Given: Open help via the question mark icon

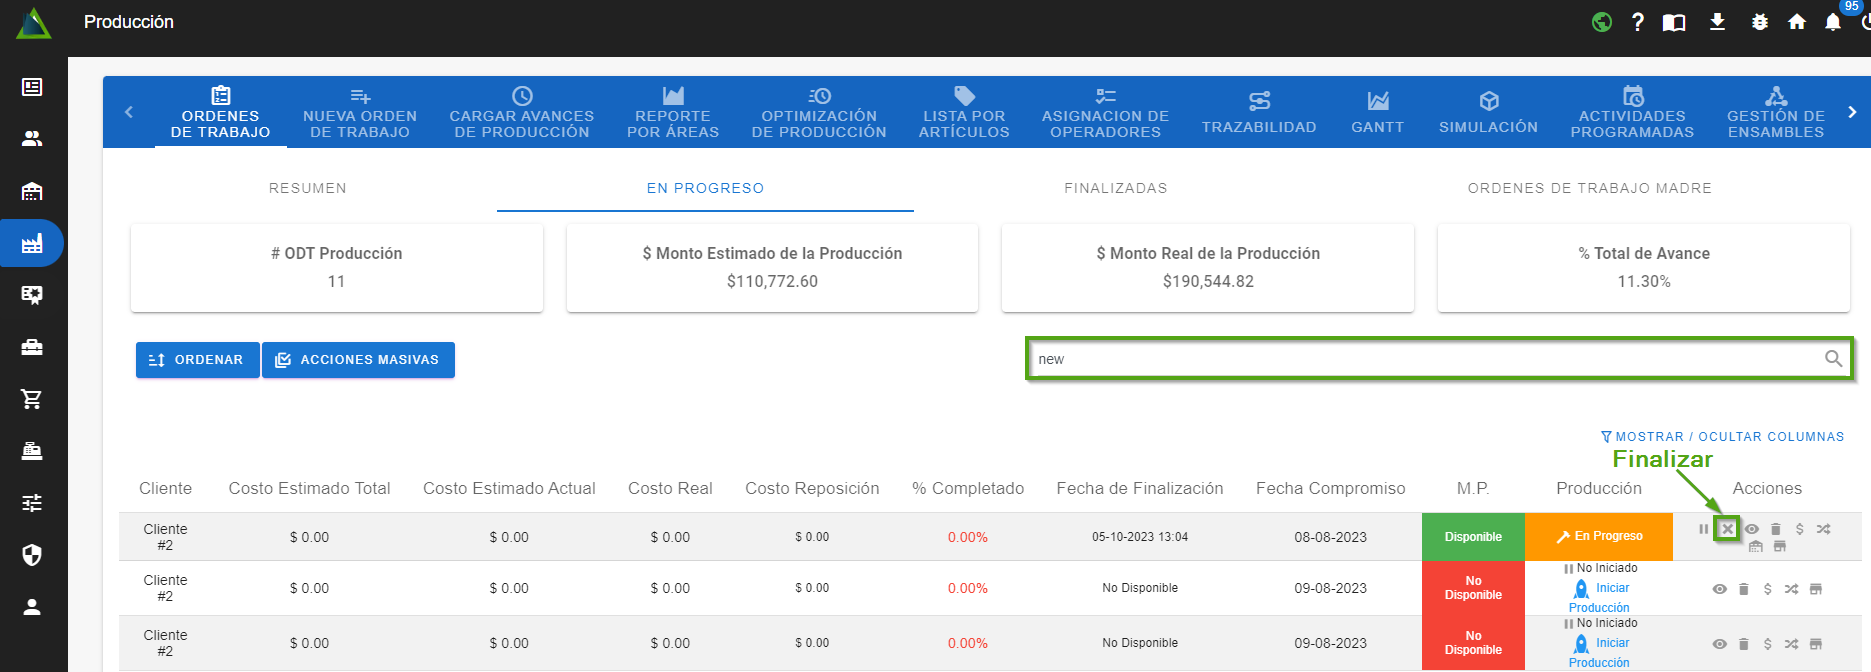Looking at the screenshot, I should pyautogui.click(x=1638, y=22).
